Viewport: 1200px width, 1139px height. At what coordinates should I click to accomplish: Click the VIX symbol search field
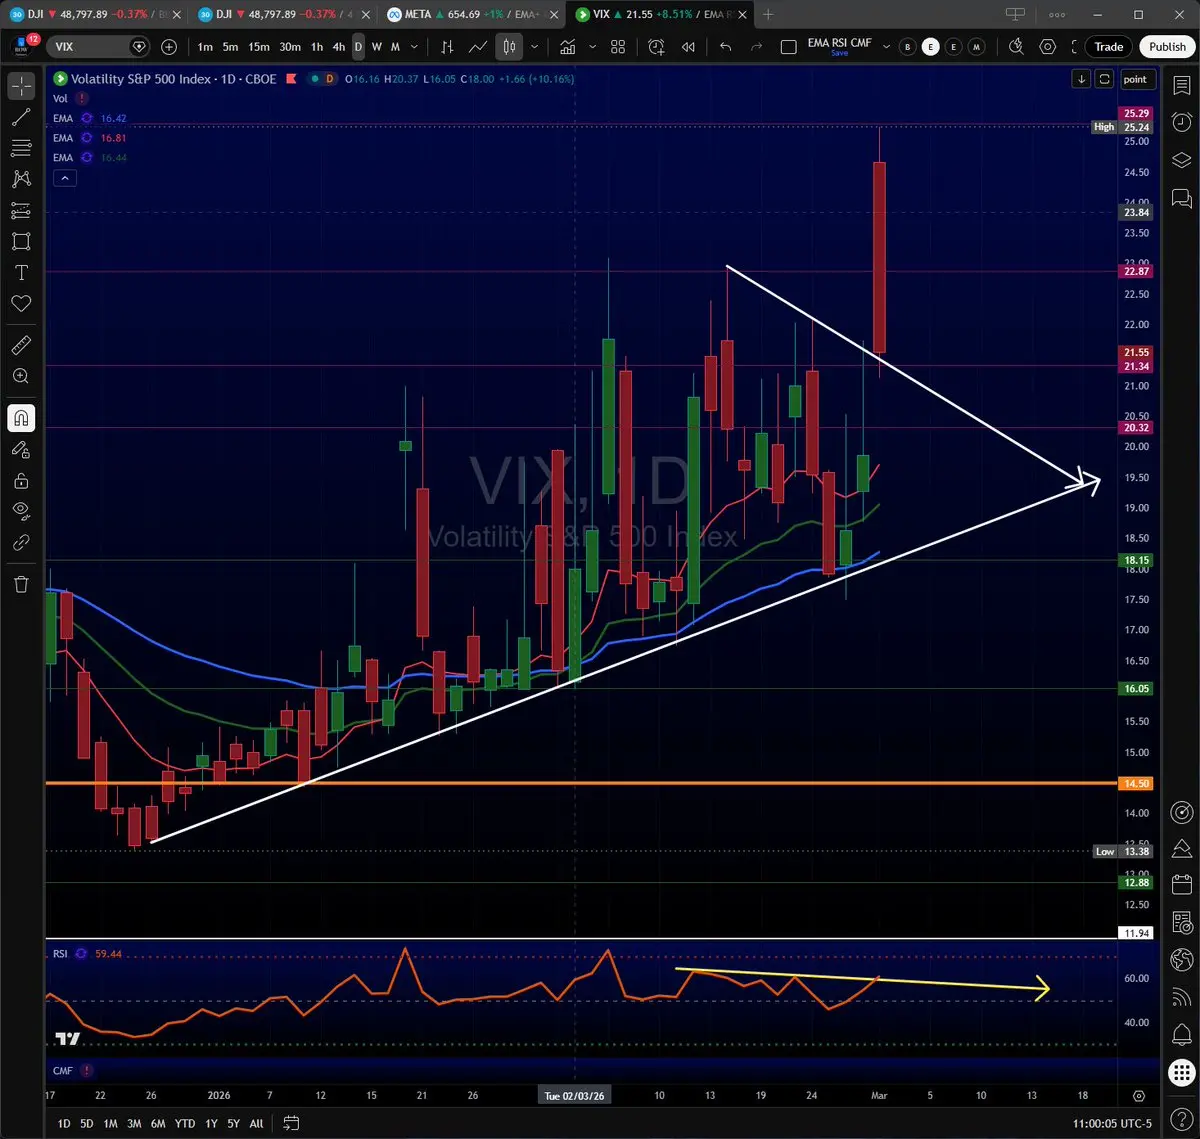pos(98,47)
